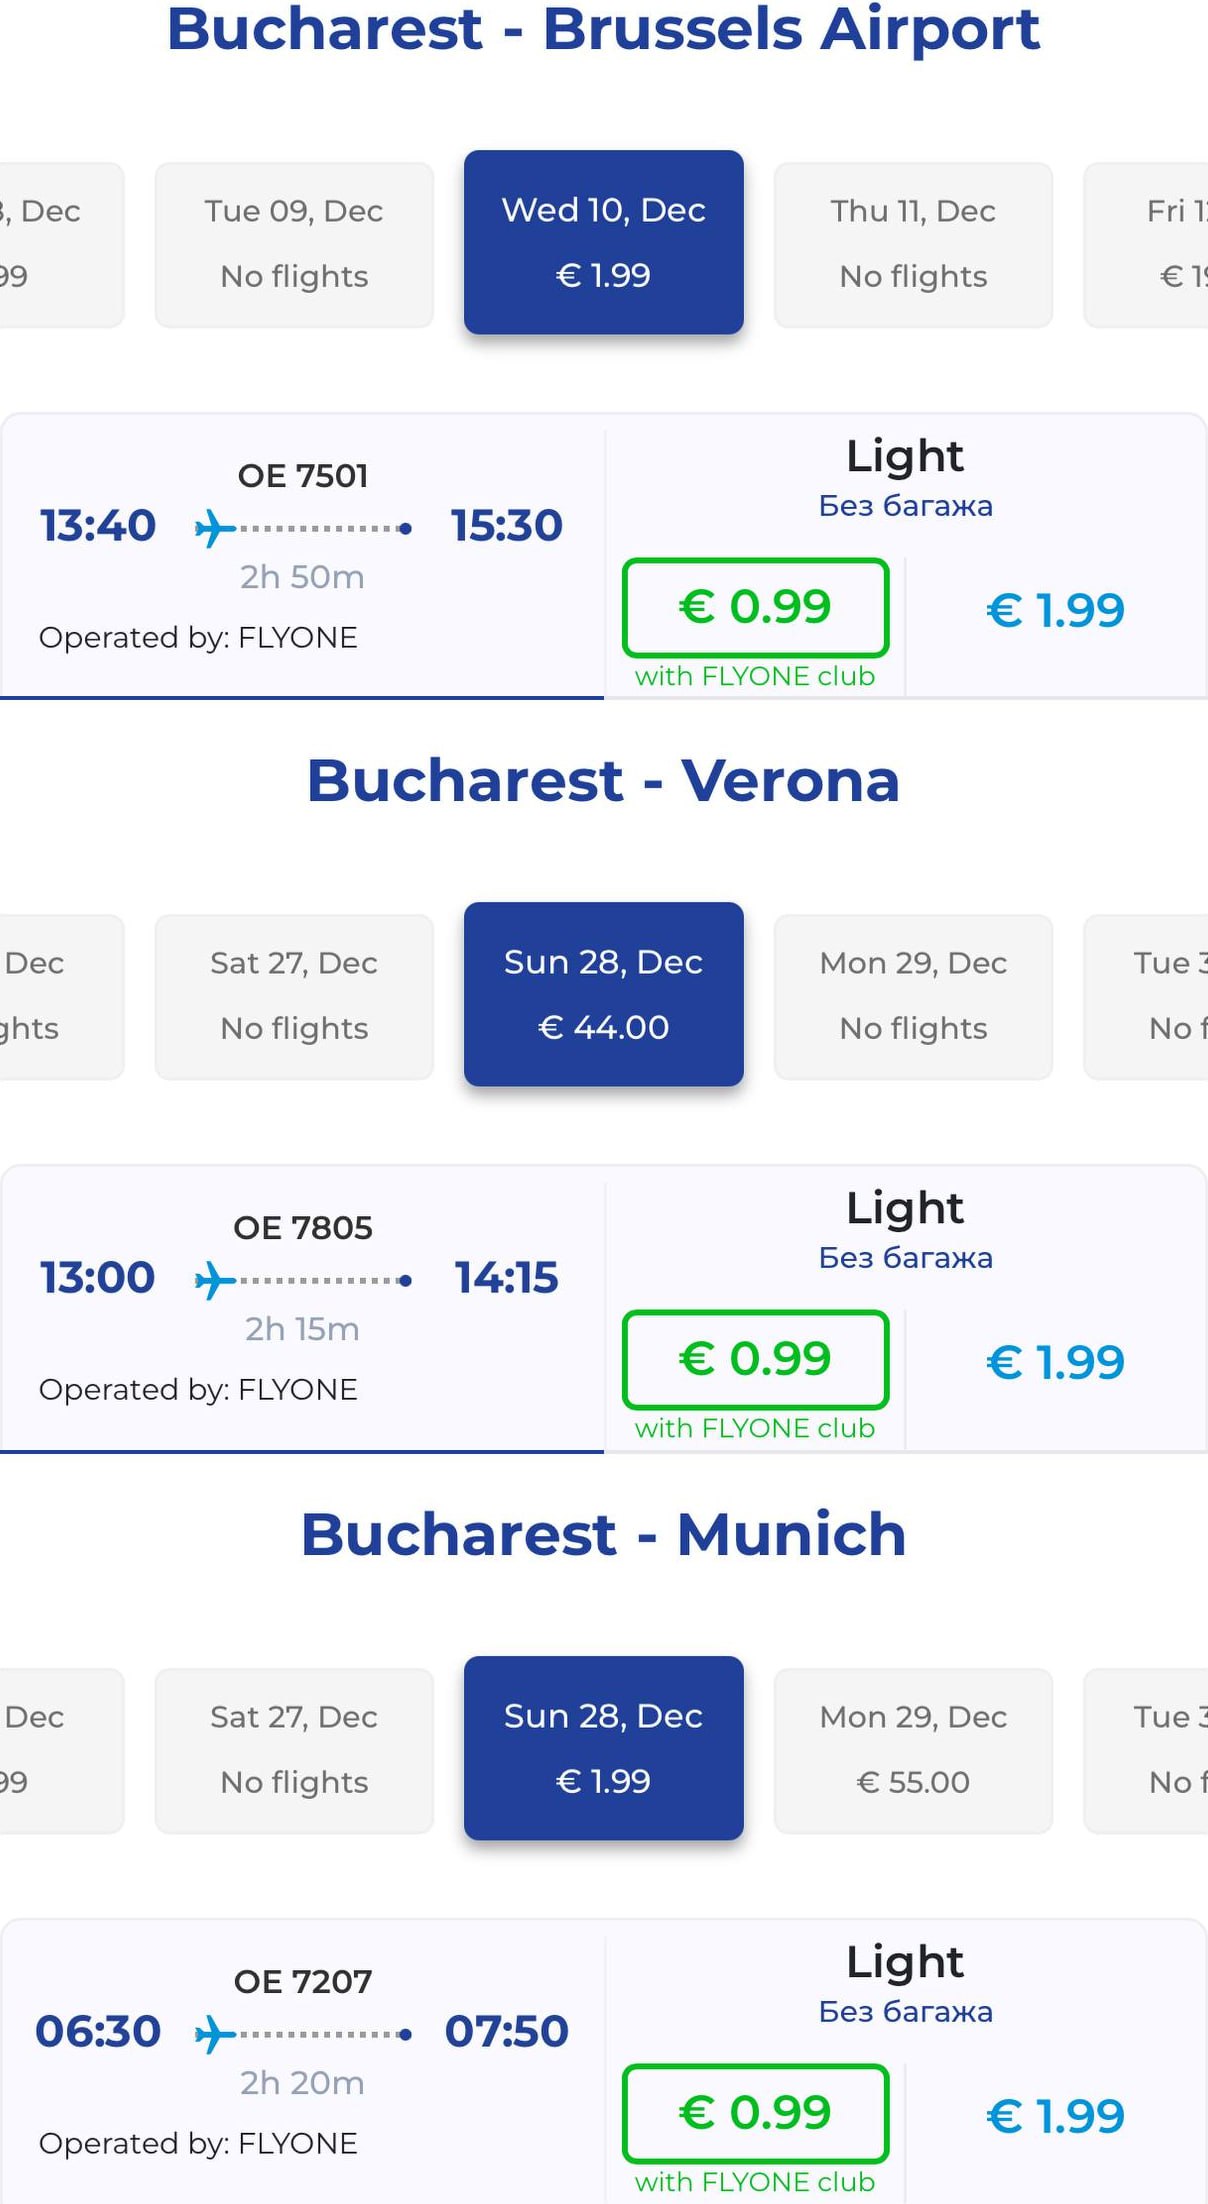The image size is (1208, 2204).
Task: Choose Mon 29, Dec €55.00 Munich date
Action: [x=913, y=1749]
